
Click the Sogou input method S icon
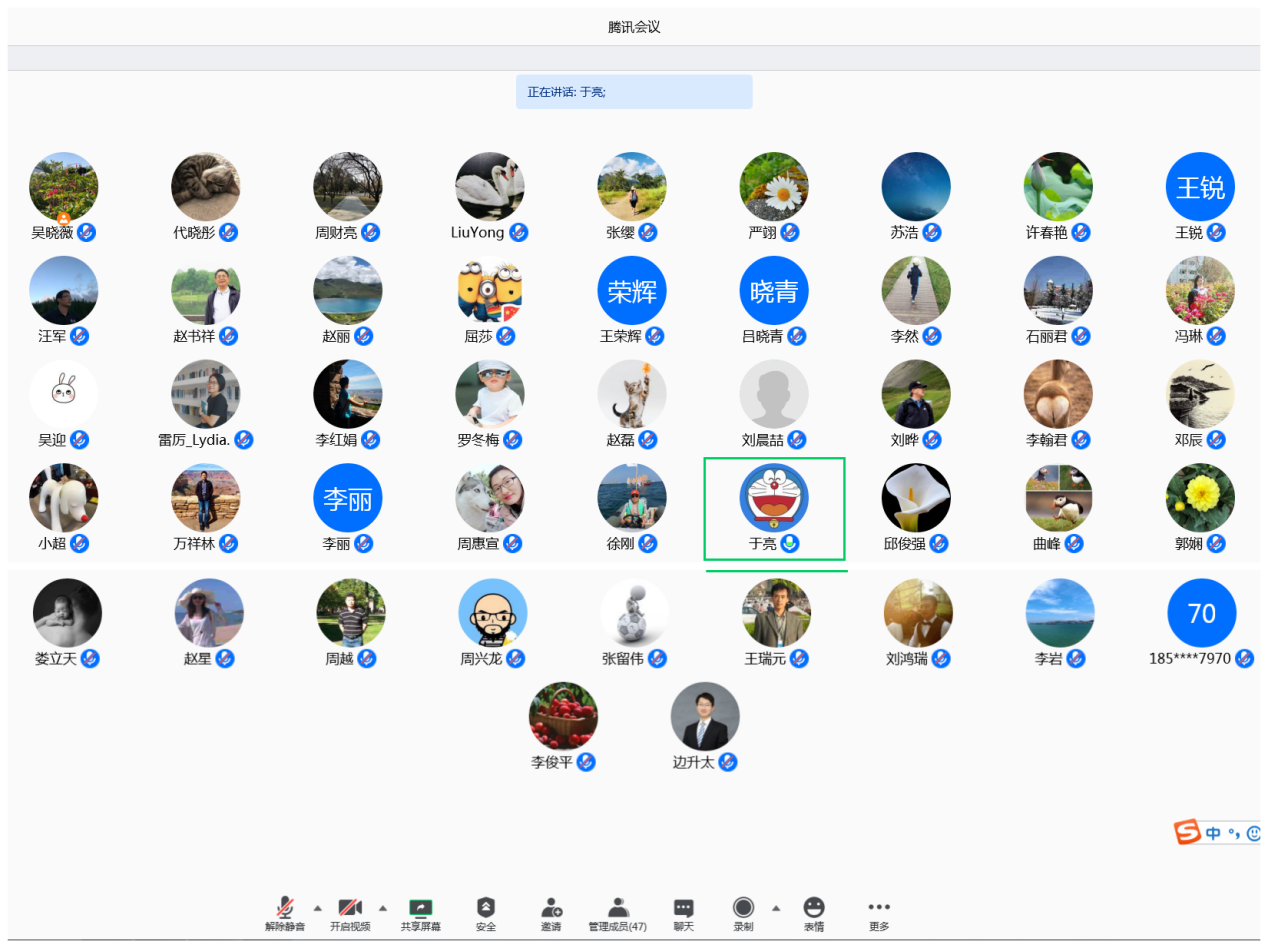point(1187,832)
